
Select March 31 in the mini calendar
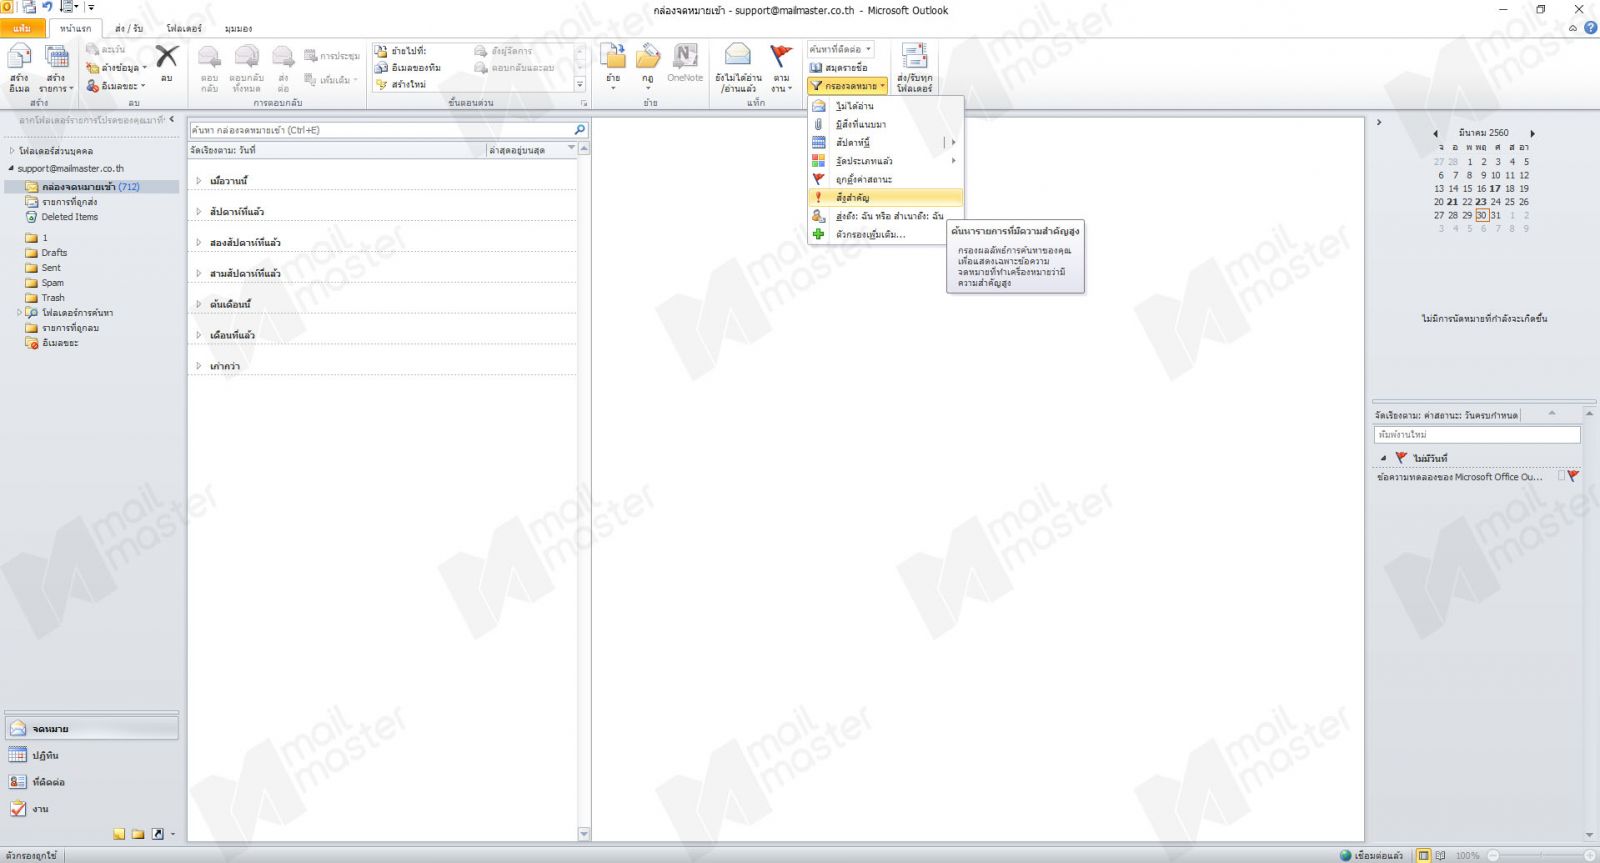(x=1495, y=216)
